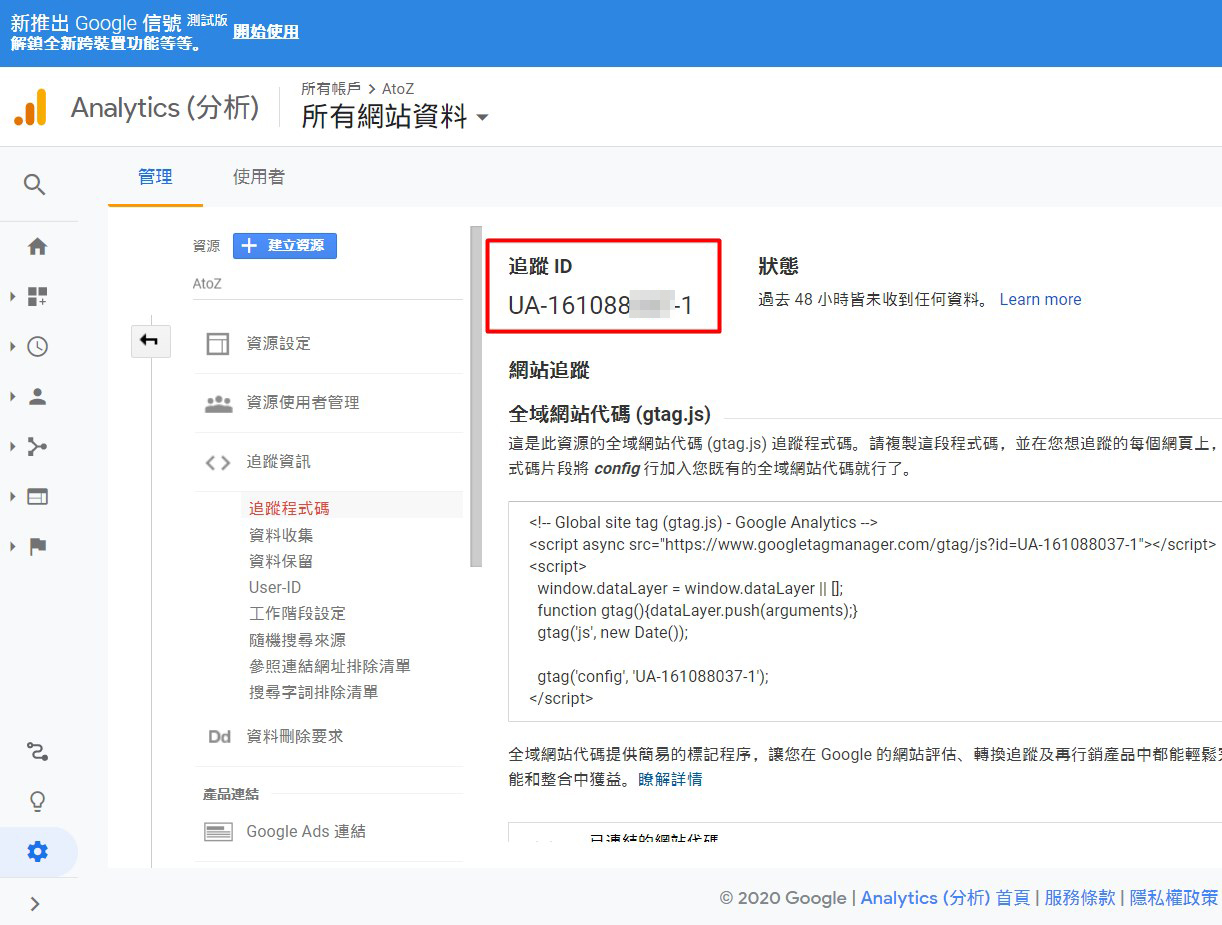Image resolution: width=1222 pixels, height=925 pixels.
Task: Open the Acquisition arrows icon
Action: [x=37, y=447]
